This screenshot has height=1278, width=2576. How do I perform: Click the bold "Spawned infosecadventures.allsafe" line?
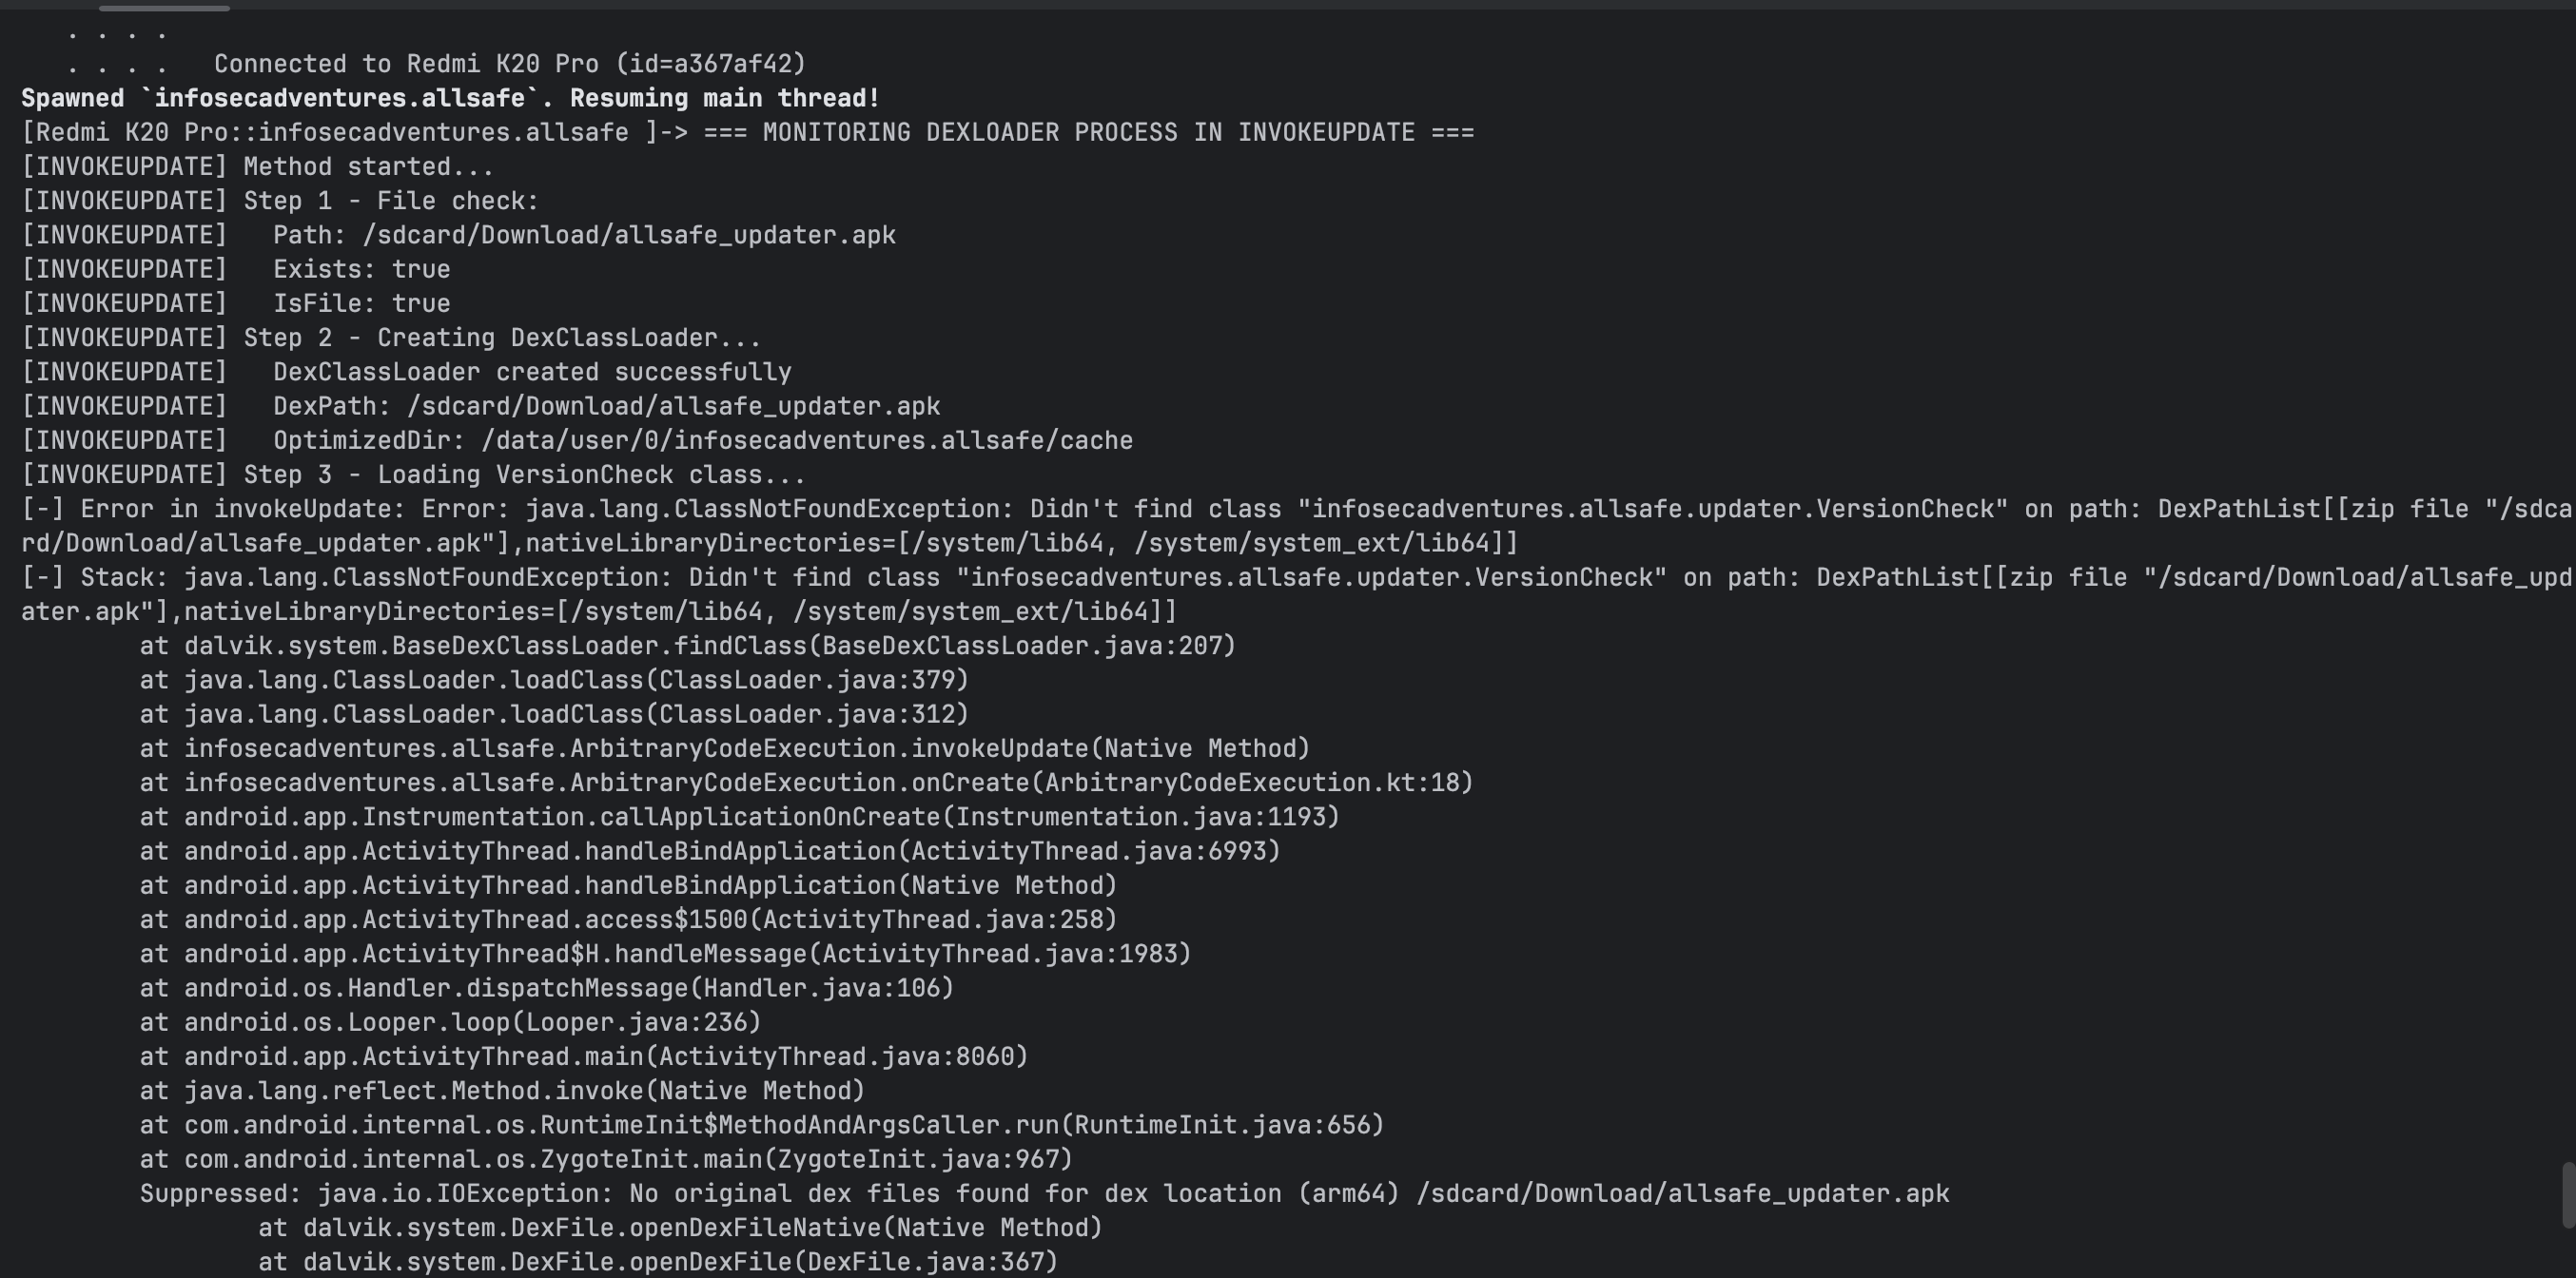point(450,98)
